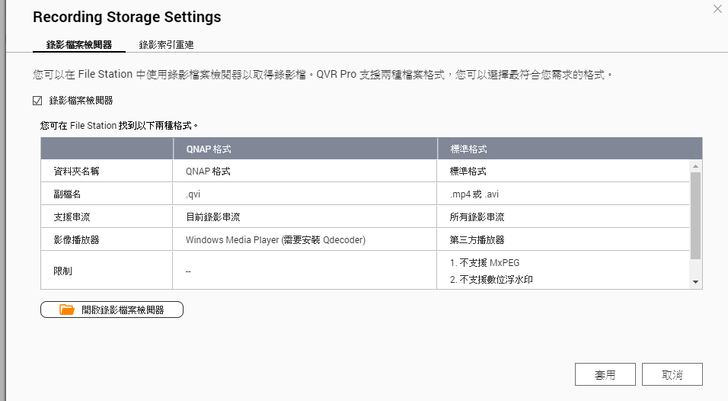Select the 副檔名 row label
728x401 pixels.
[66, 194]
